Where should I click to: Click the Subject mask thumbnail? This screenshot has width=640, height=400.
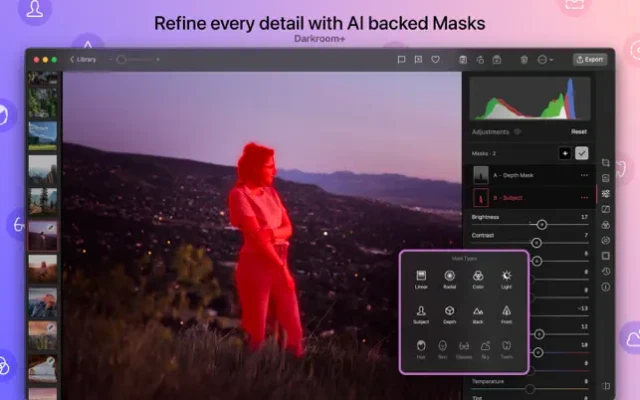tap(481, 198)
